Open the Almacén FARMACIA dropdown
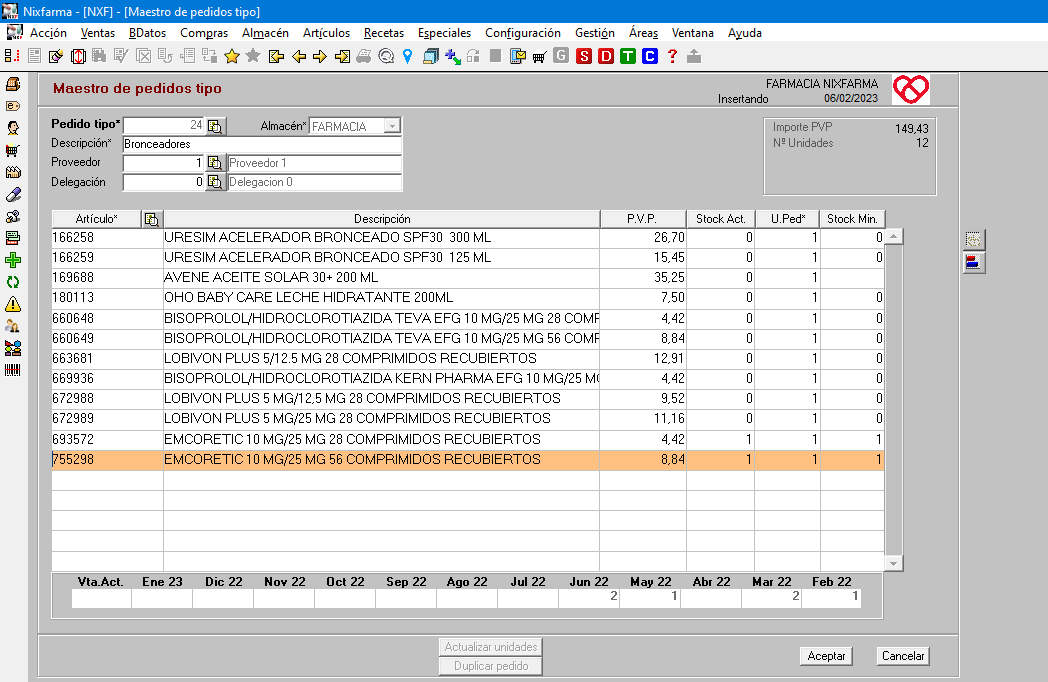The width and height of the screenshot is (1048, 682). (x=393, y=126)
